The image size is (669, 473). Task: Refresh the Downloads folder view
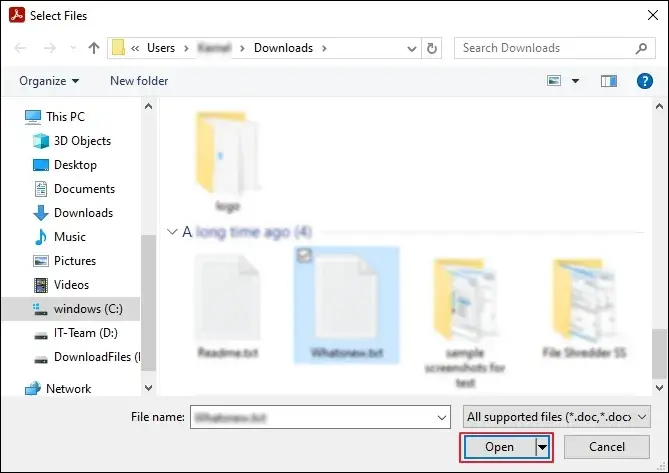coord(432,48)
